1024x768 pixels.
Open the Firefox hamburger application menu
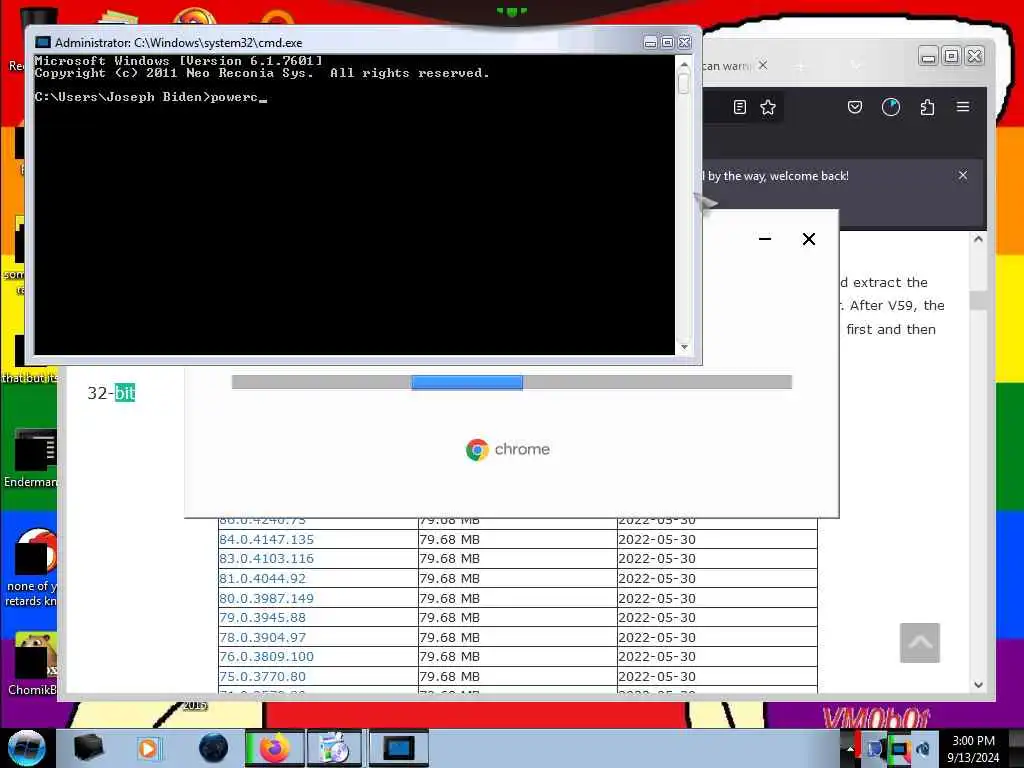pos(963,106)
